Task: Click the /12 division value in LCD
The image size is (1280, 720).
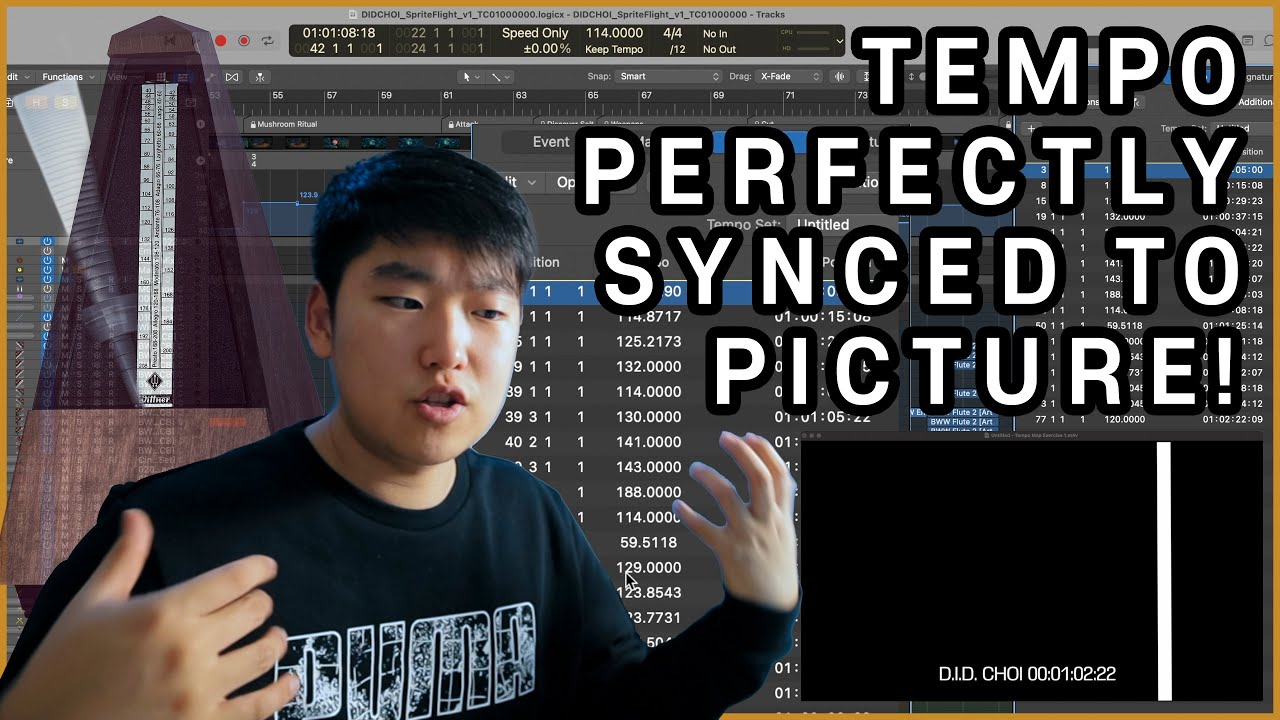Action: tap(678, 49)
